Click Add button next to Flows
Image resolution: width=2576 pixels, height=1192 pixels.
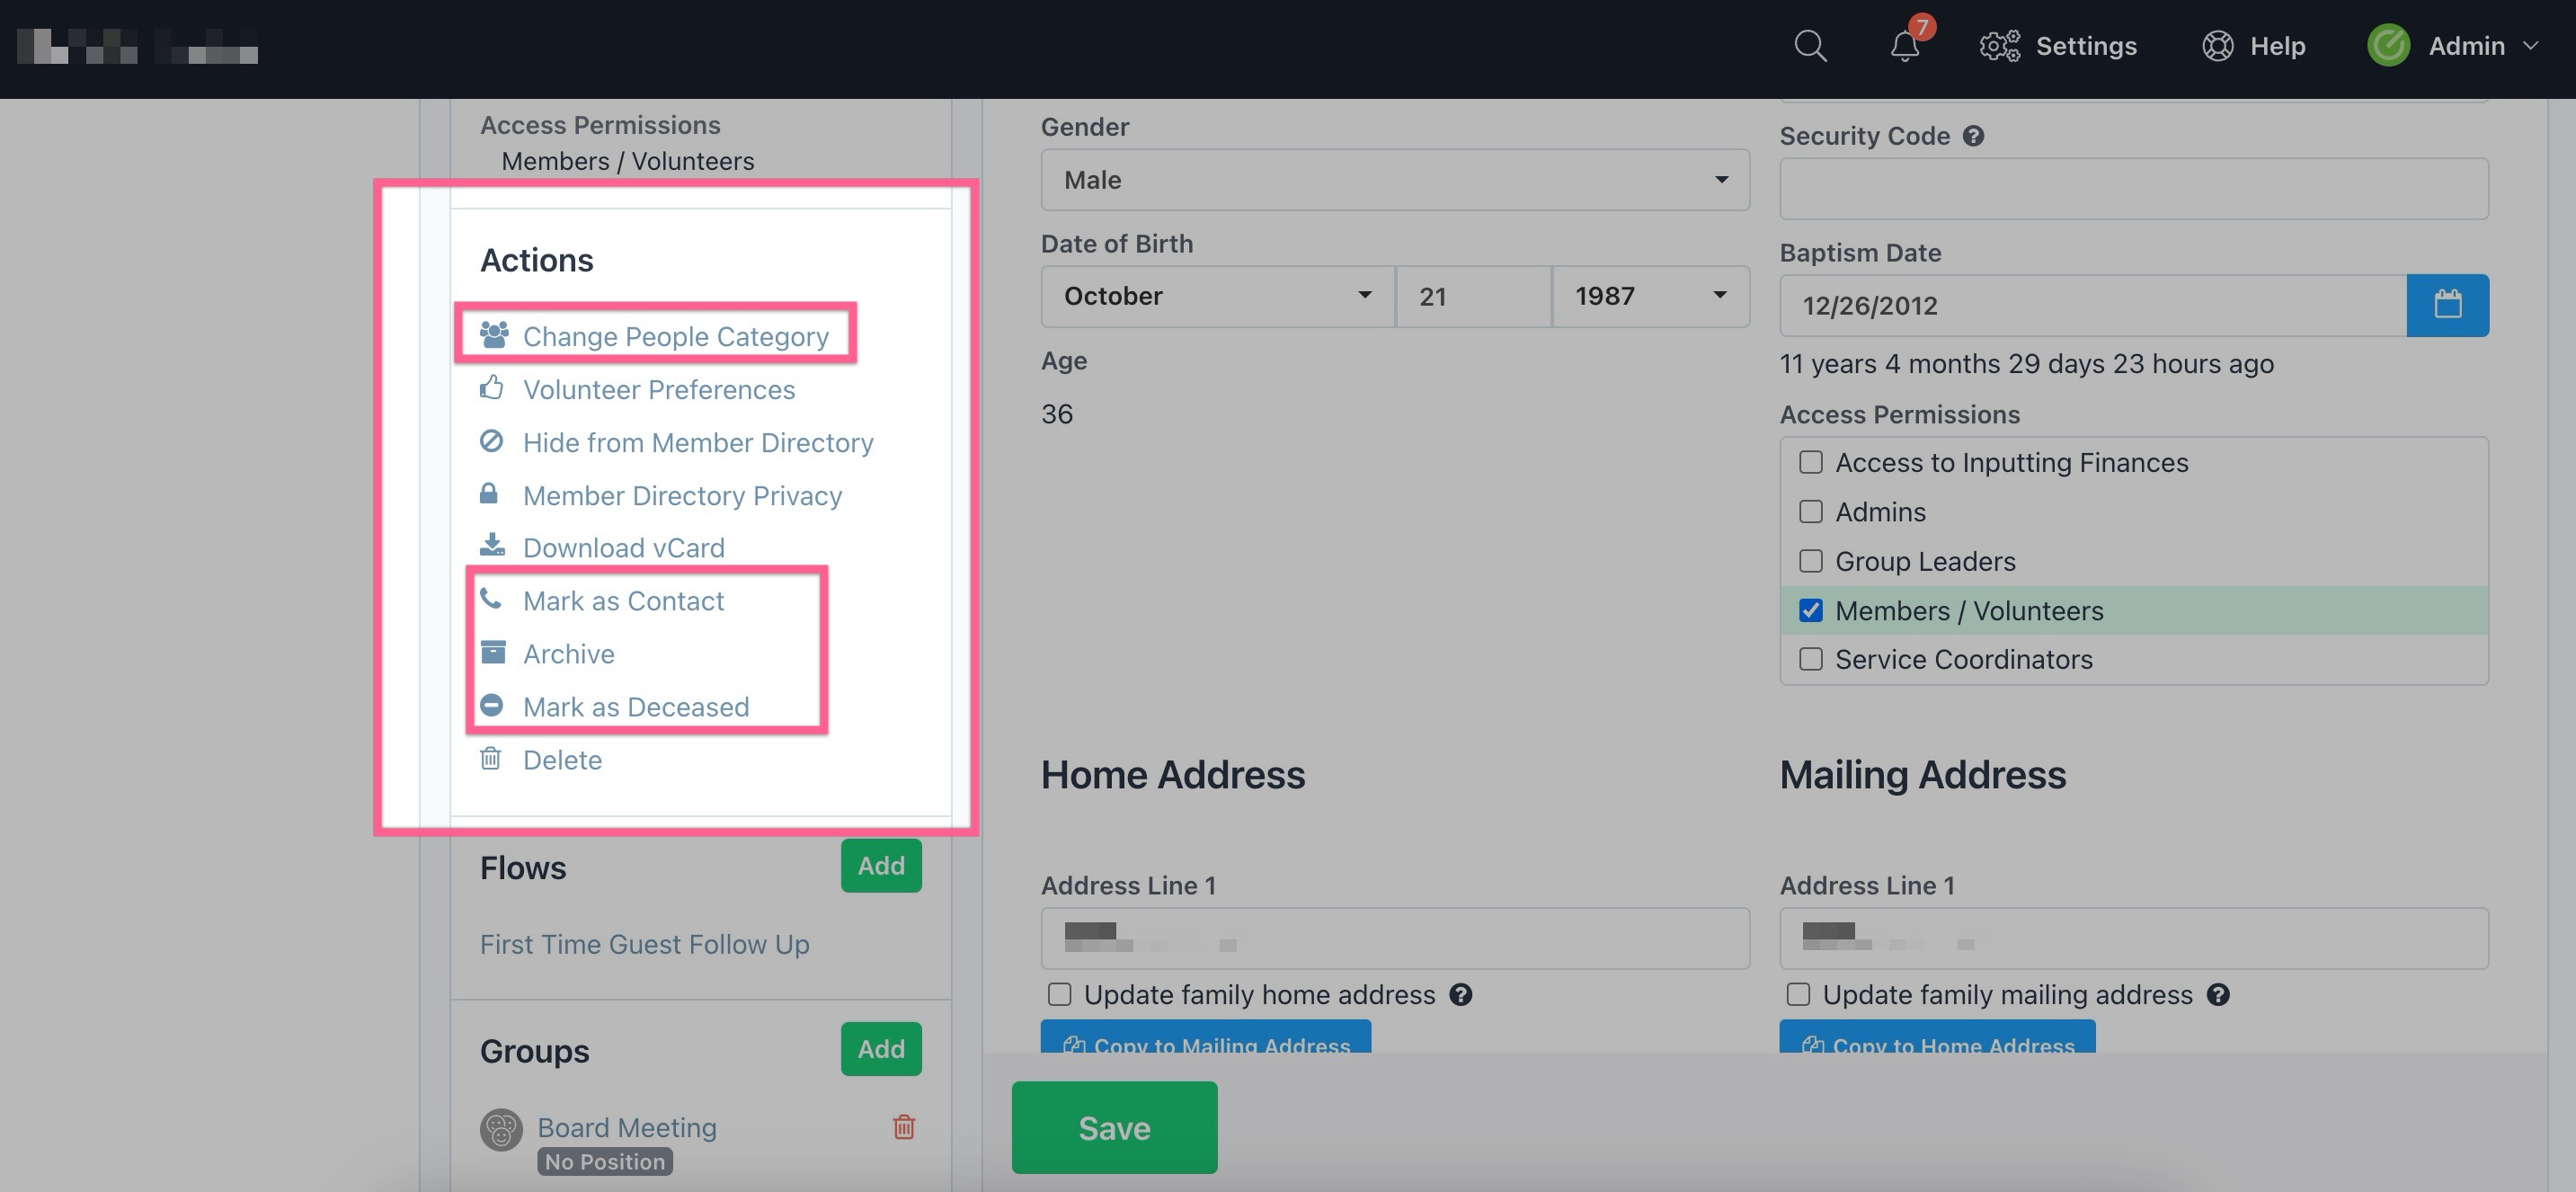click(880, 866)
